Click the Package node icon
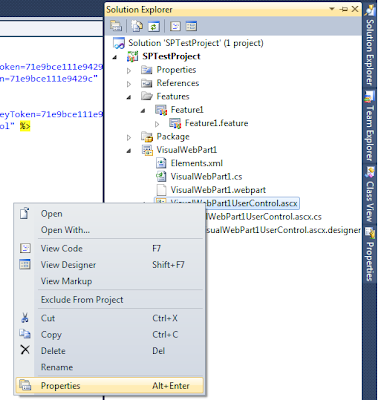This screenshot has height=400, width=378. click(x=147, y=136)
